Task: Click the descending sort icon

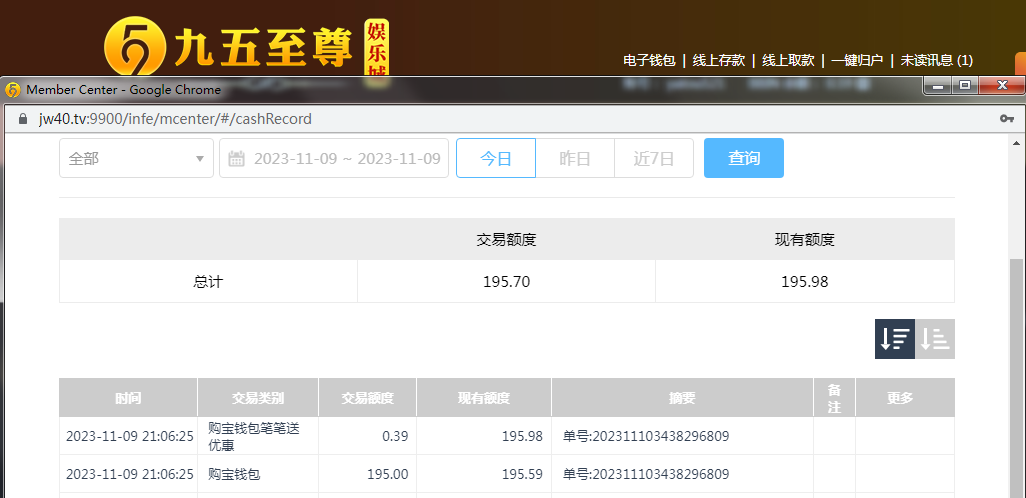Action: click(x=894, y=339)
